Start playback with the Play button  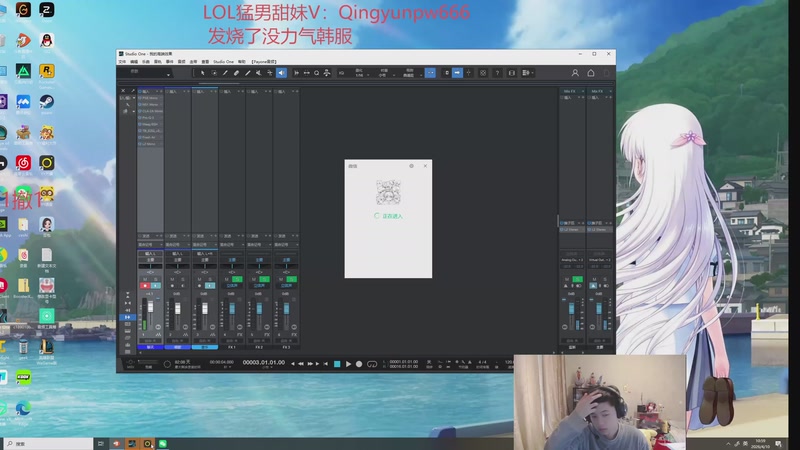pos(348,364)
